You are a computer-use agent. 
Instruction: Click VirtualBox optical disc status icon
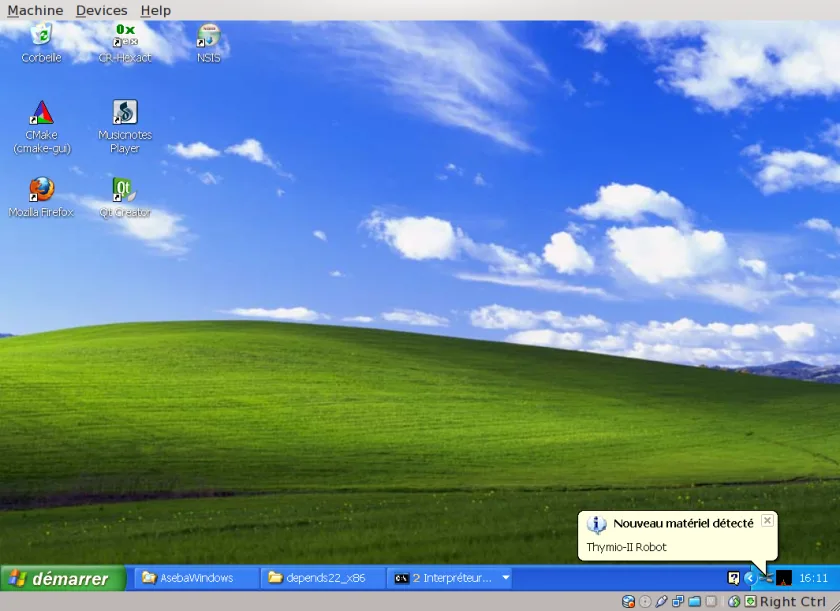(x=645, y=601)
